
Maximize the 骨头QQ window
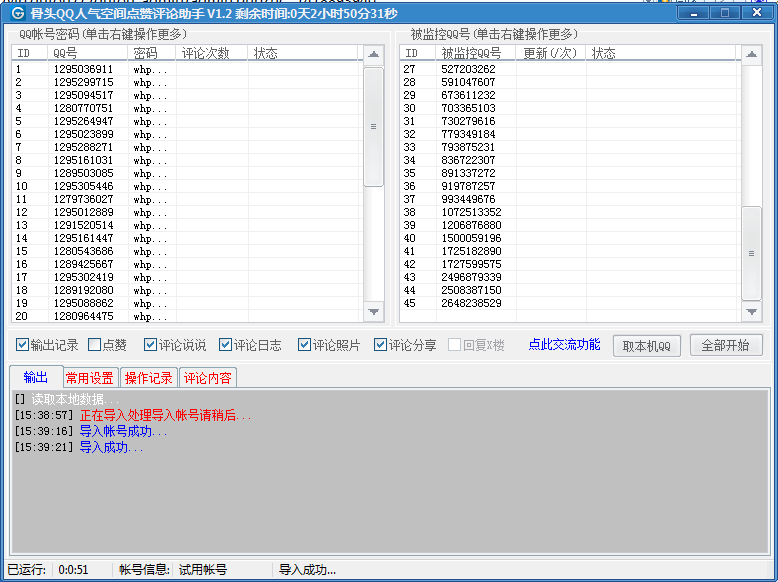[724, 13]
